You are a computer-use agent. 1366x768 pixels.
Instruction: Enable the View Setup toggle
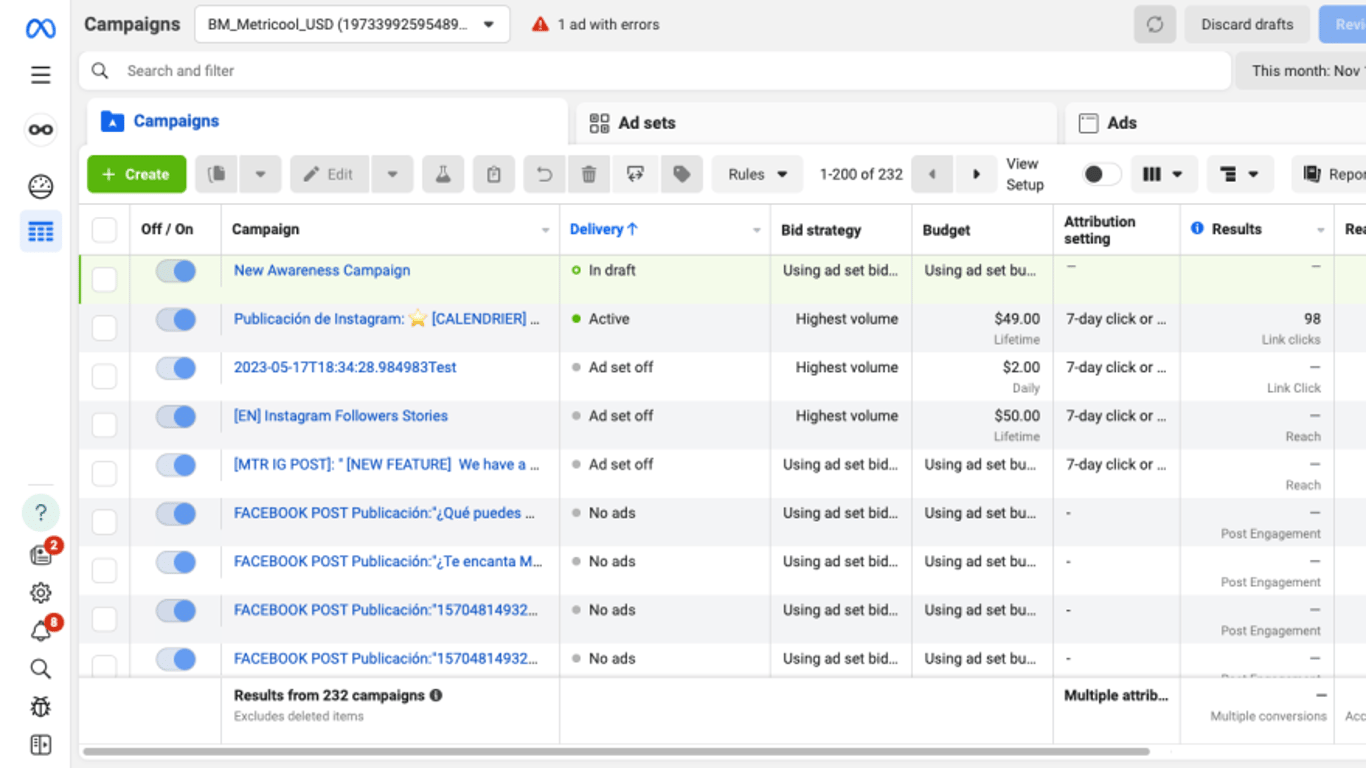click(1100, 174)
